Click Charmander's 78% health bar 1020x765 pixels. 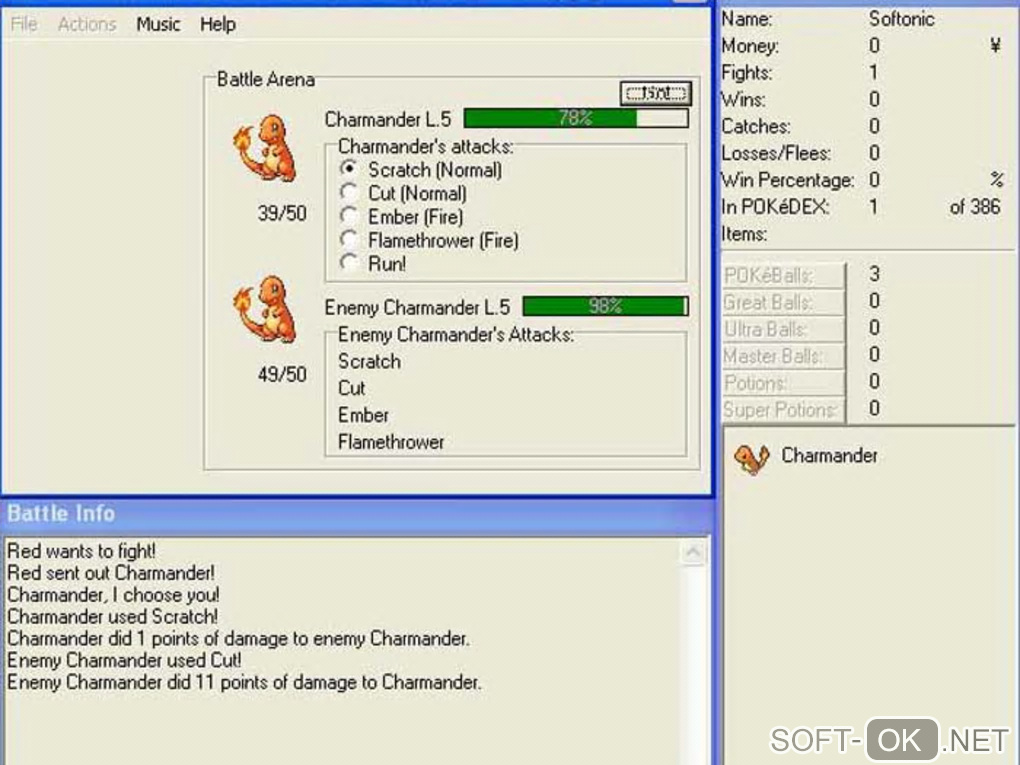[576, 118]
